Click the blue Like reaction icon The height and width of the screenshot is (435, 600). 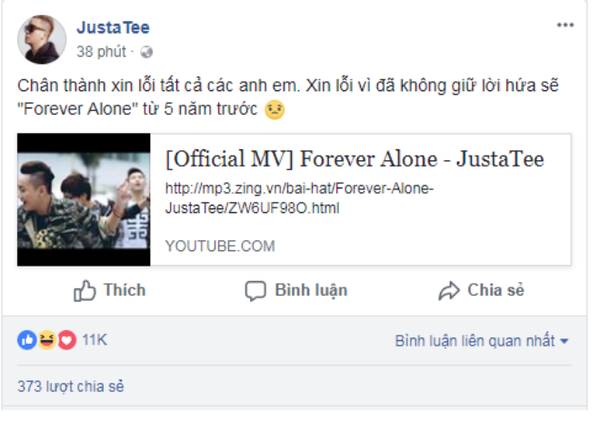click(x=27, y=340)
